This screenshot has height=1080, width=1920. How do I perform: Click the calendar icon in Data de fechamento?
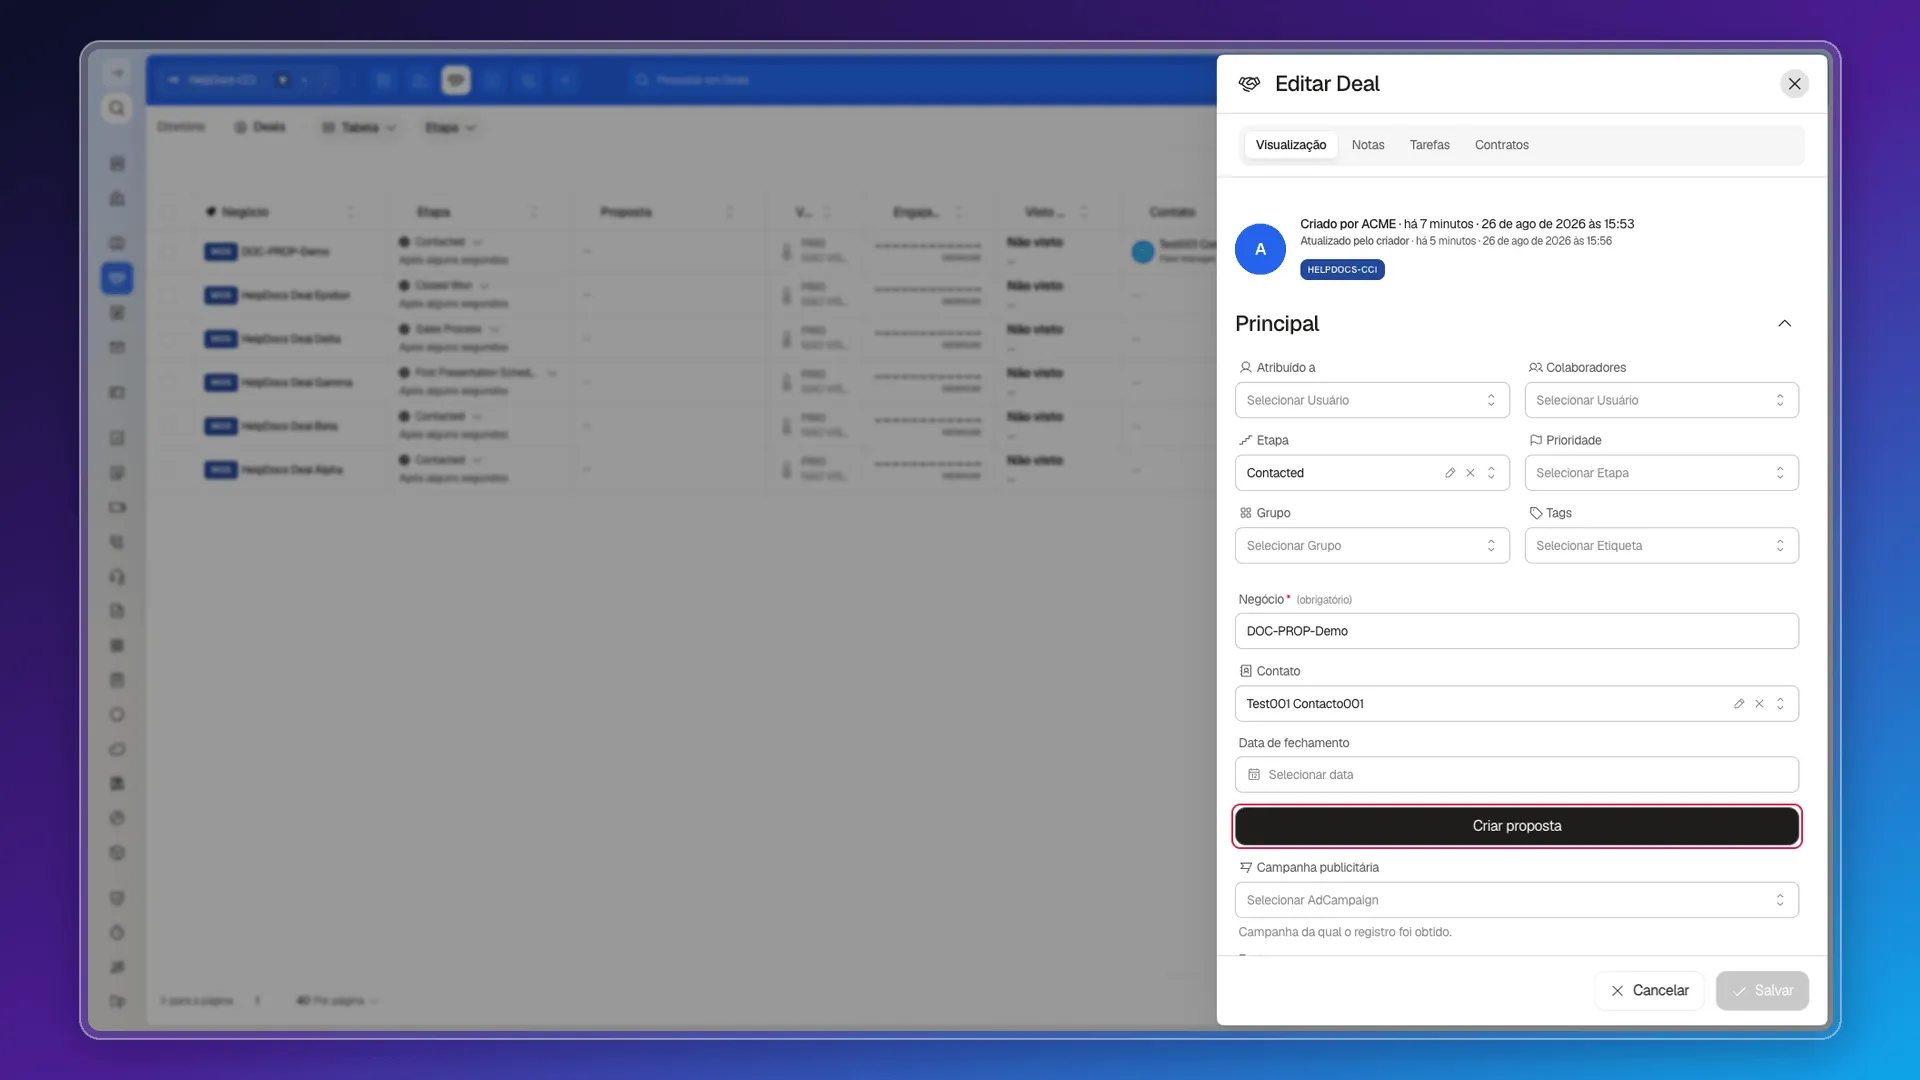[1254, 775]
